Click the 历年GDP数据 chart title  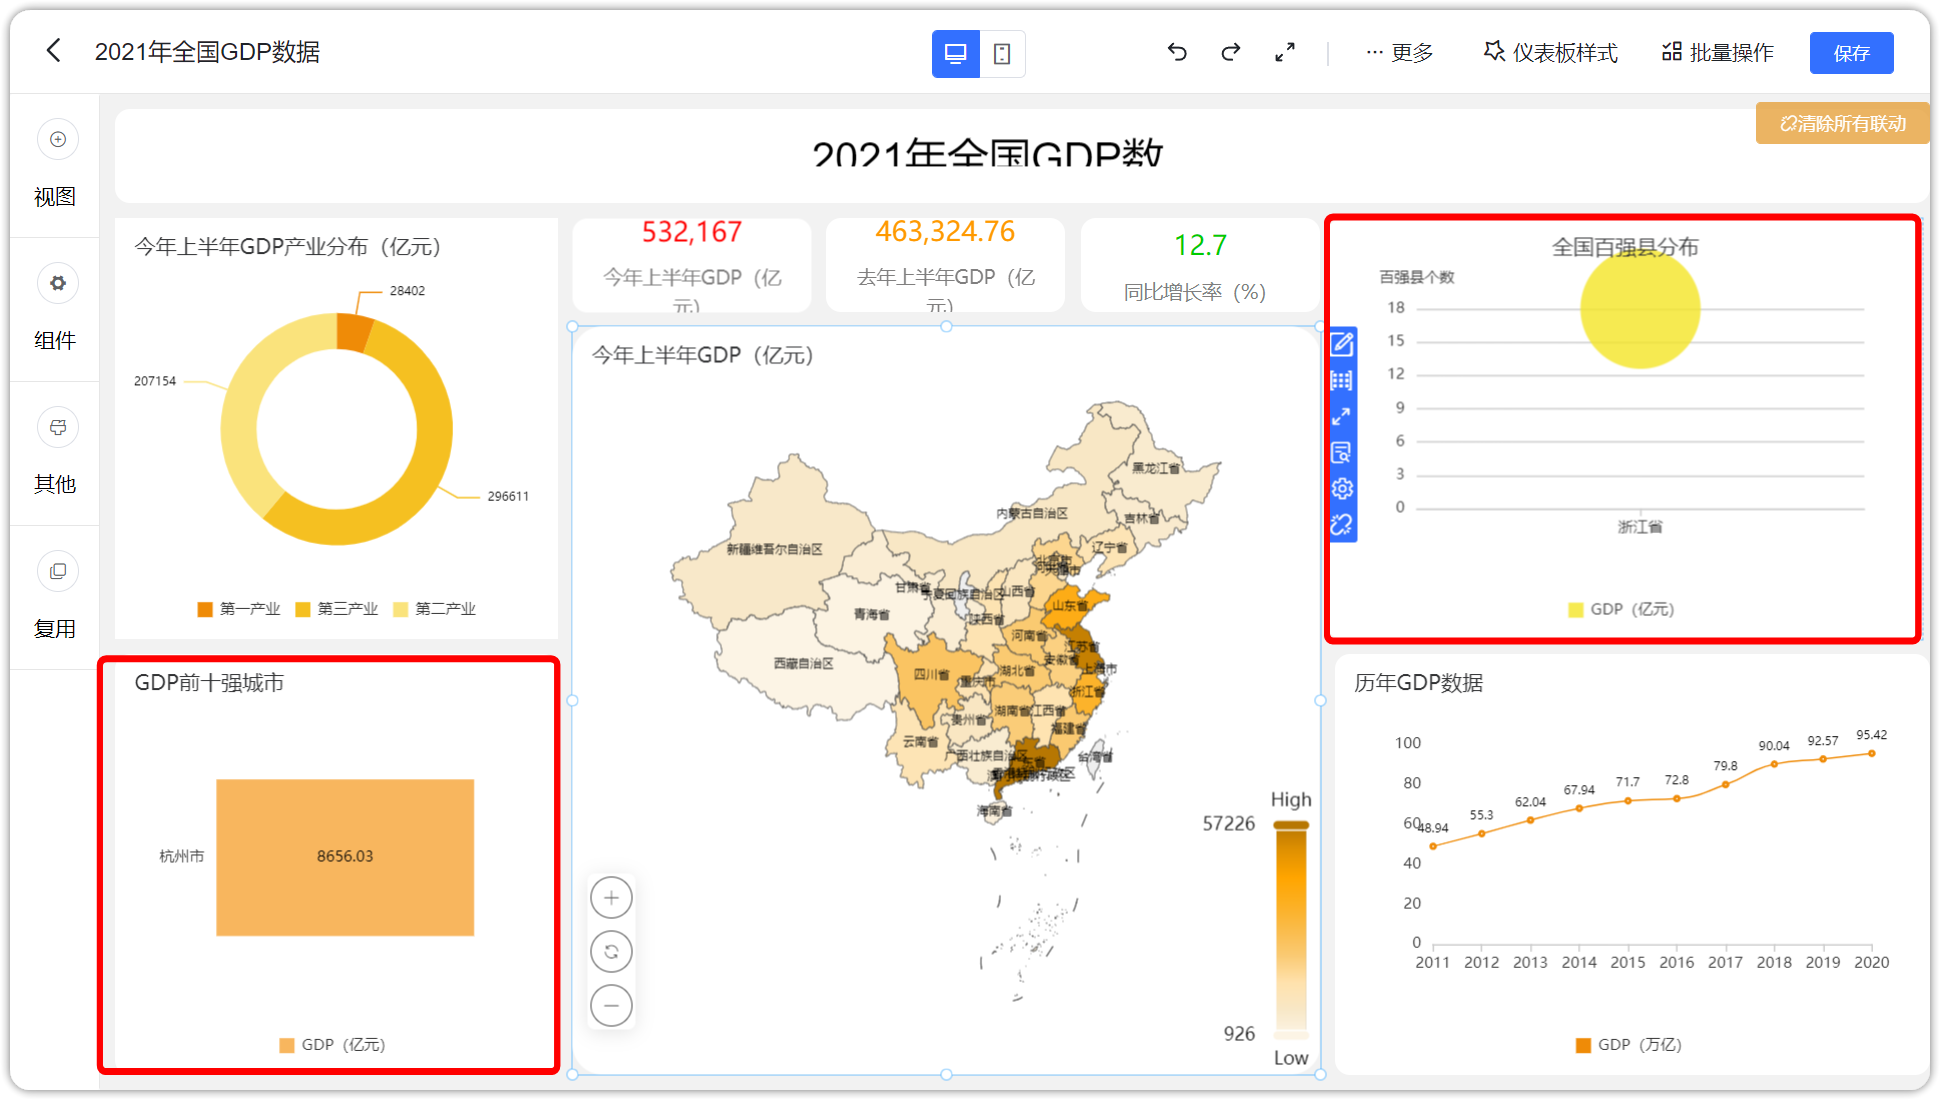[1418, 683]
